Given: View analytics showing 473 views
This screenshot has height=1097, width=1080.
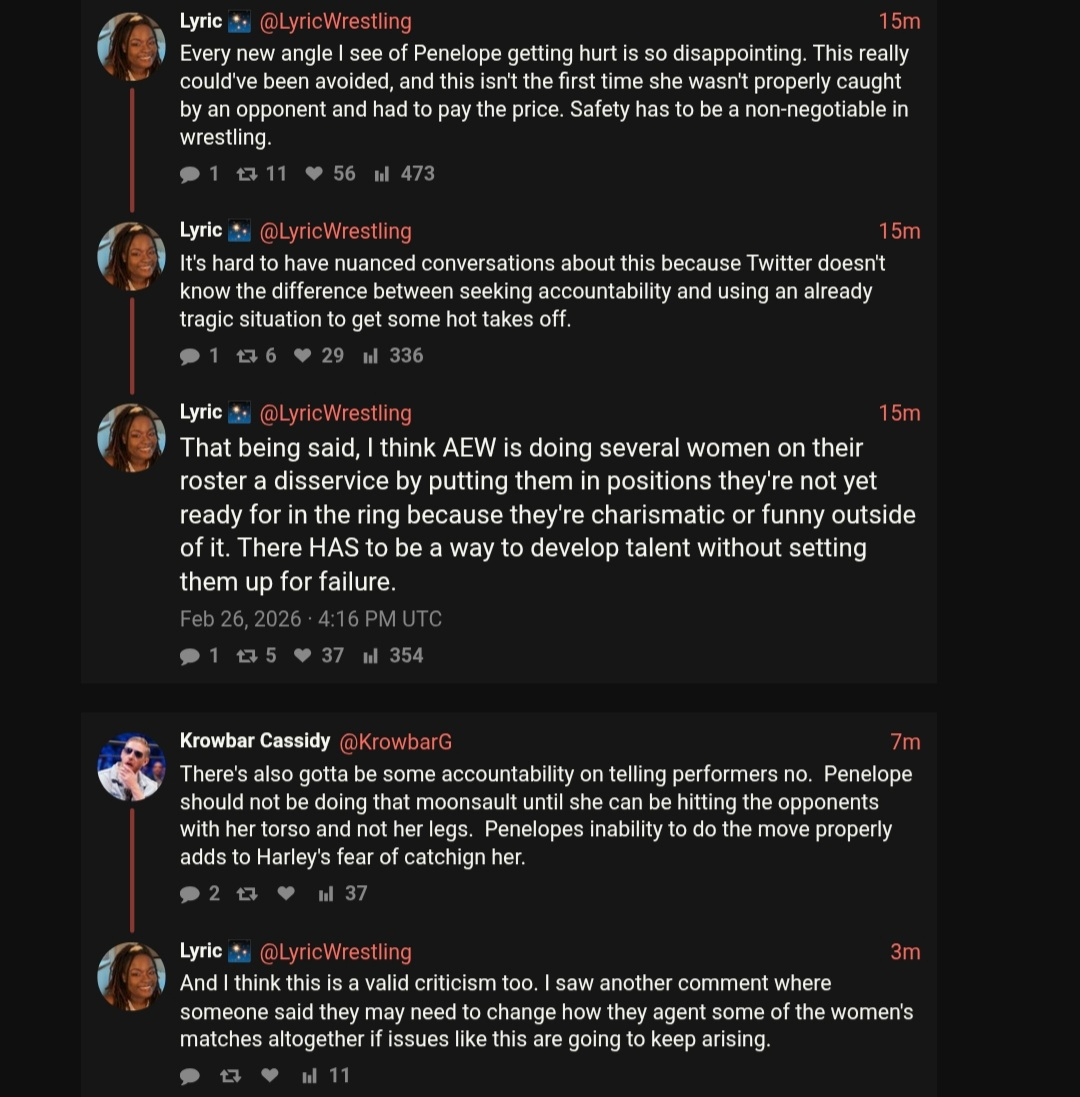Looking at the screenshot, I should [404, 174].
